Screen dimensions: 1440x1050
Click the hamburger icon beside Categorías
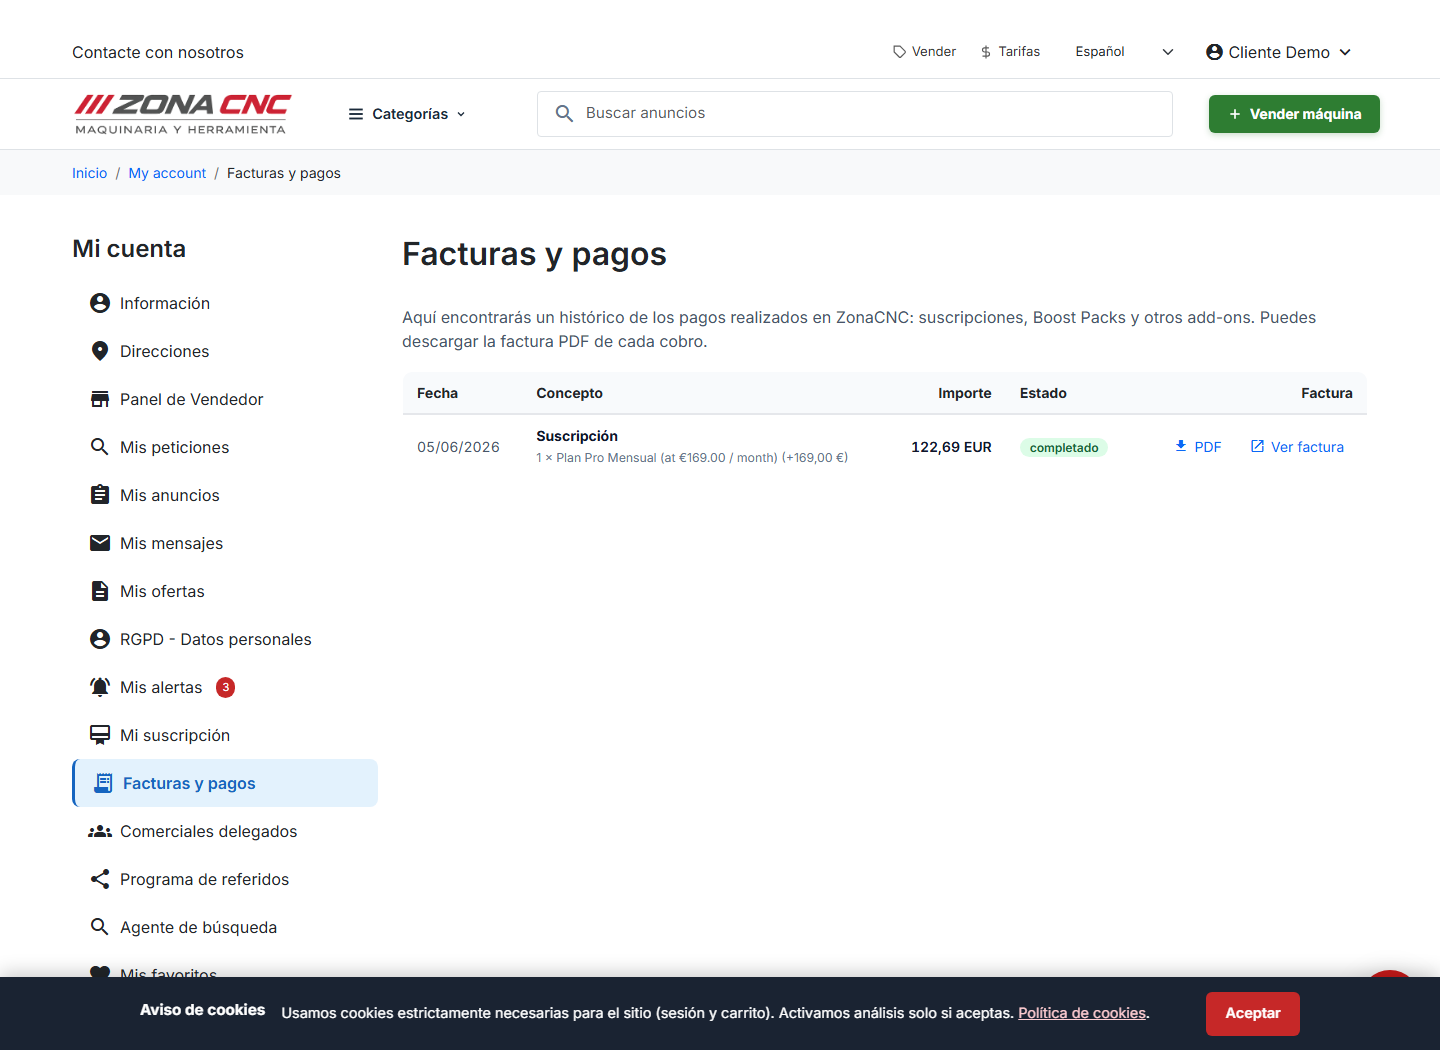[x=356, y=114]
